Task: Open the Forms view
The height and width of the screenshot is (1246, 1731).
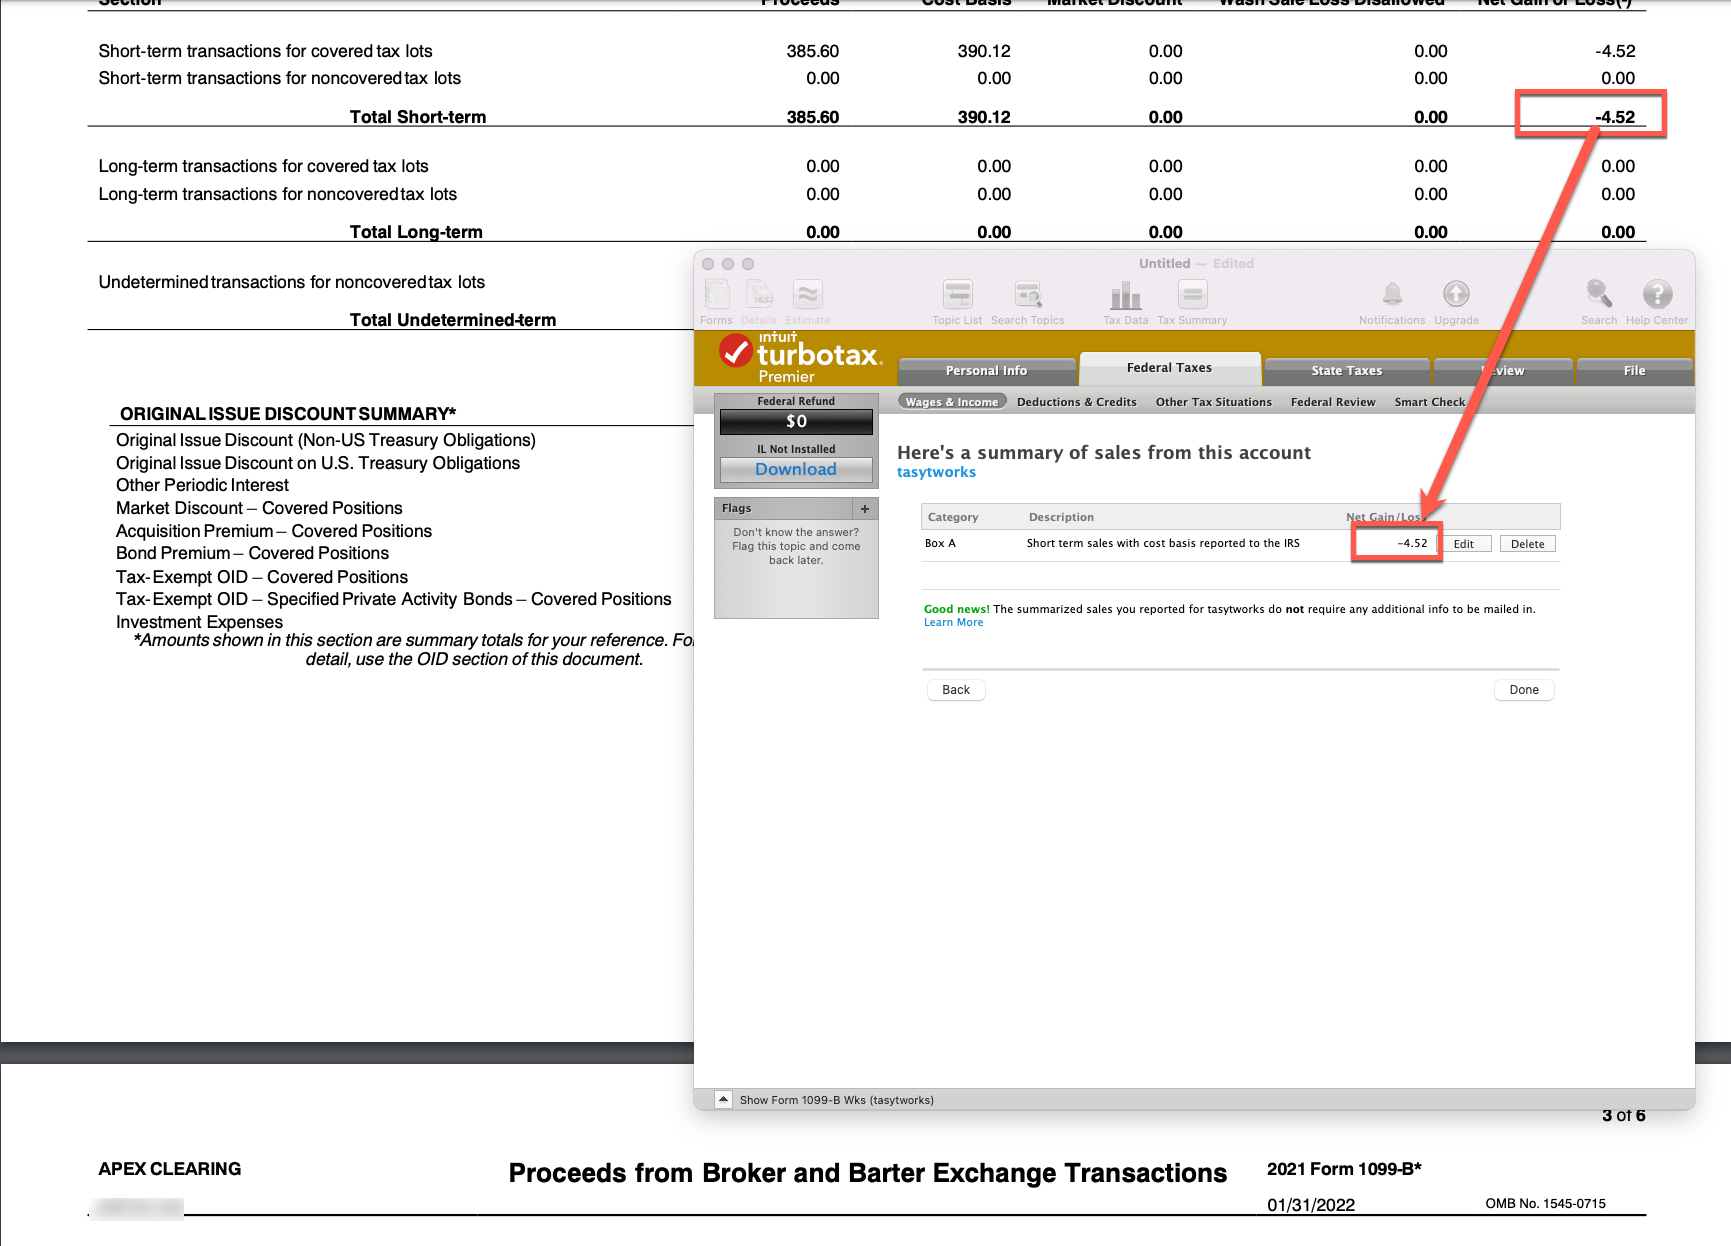Action: point(716,299)
